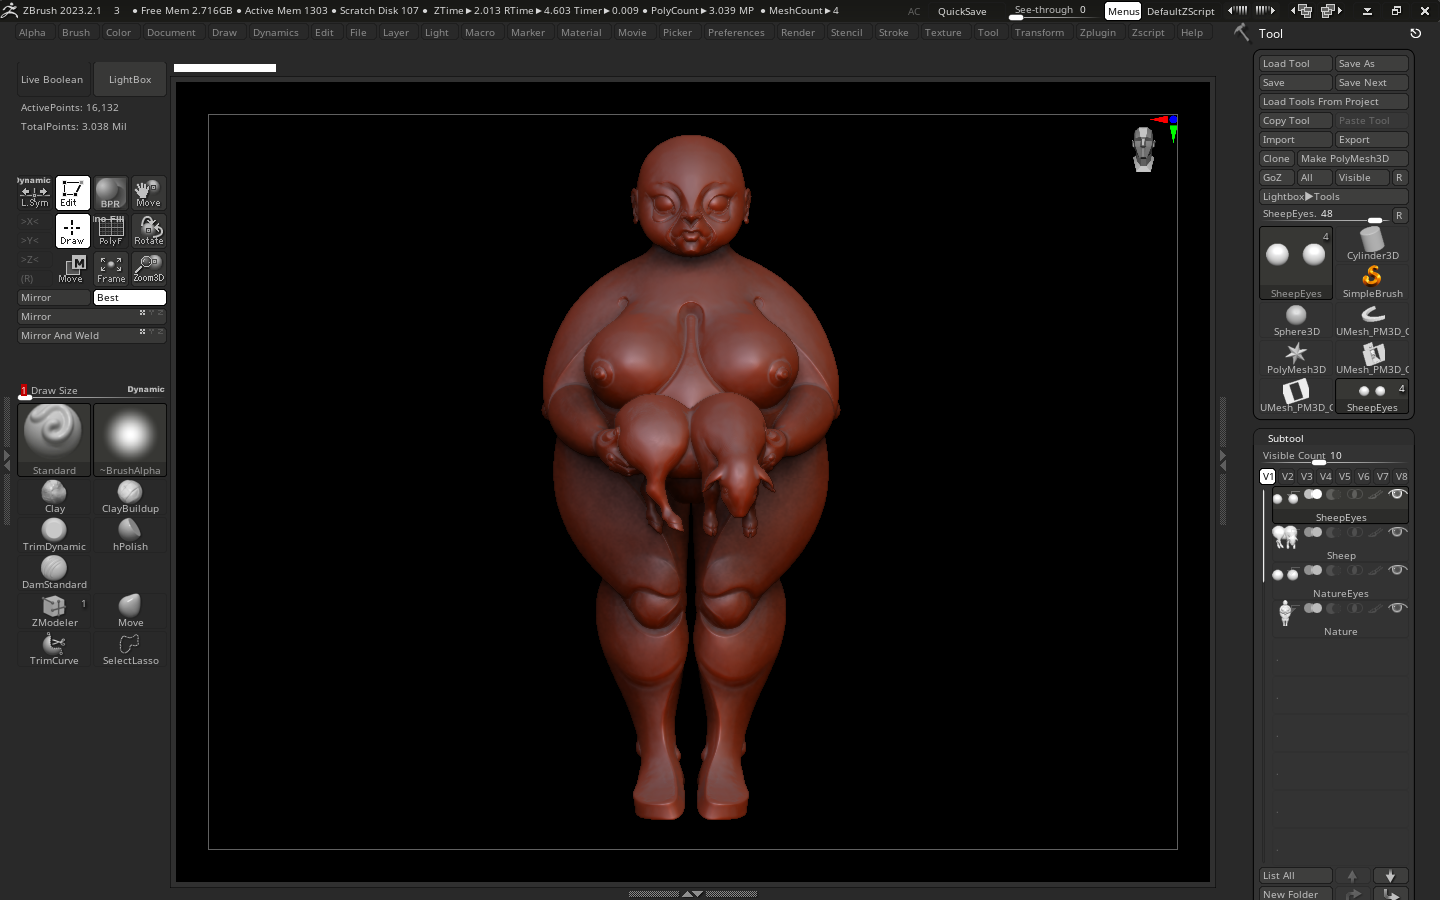Open the current SheepEyes tool thumbnail picker
Image resolution: width=1440 pixels, height=900 pixels.
point(1296,263)
